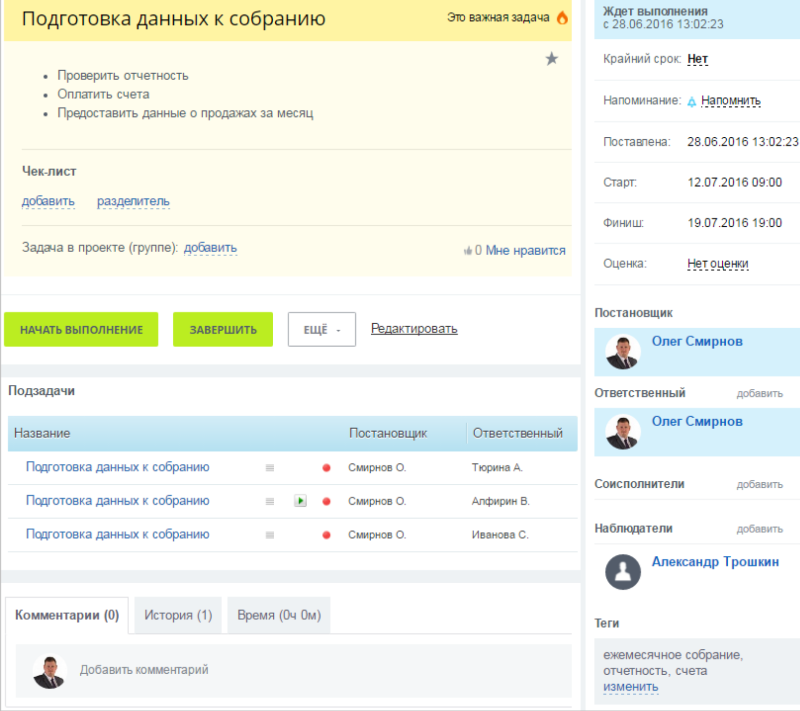Viewport: 800px width, 711px height.
Task: Click Александр Трошкин's observer avatar icon
Action: pyautogui.click(x=625, y=571)
